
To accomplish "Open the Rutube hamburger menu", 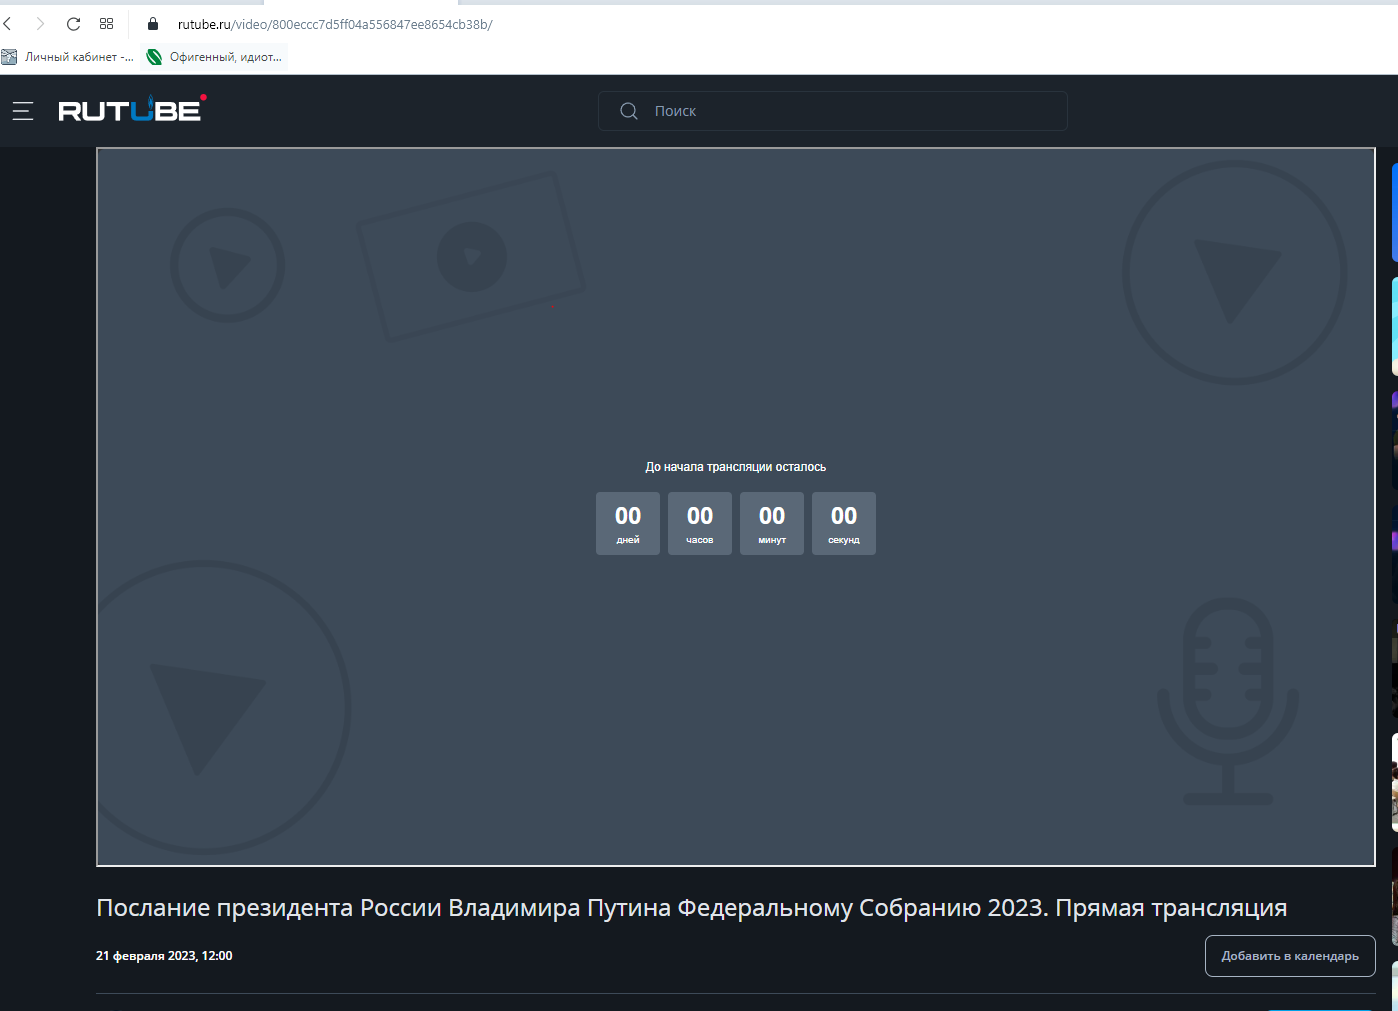I will click(x=23, y=111).
